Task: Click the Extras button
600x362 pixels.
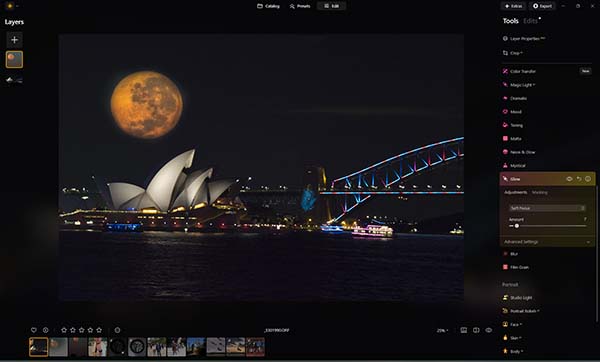Action: (513, 6)
